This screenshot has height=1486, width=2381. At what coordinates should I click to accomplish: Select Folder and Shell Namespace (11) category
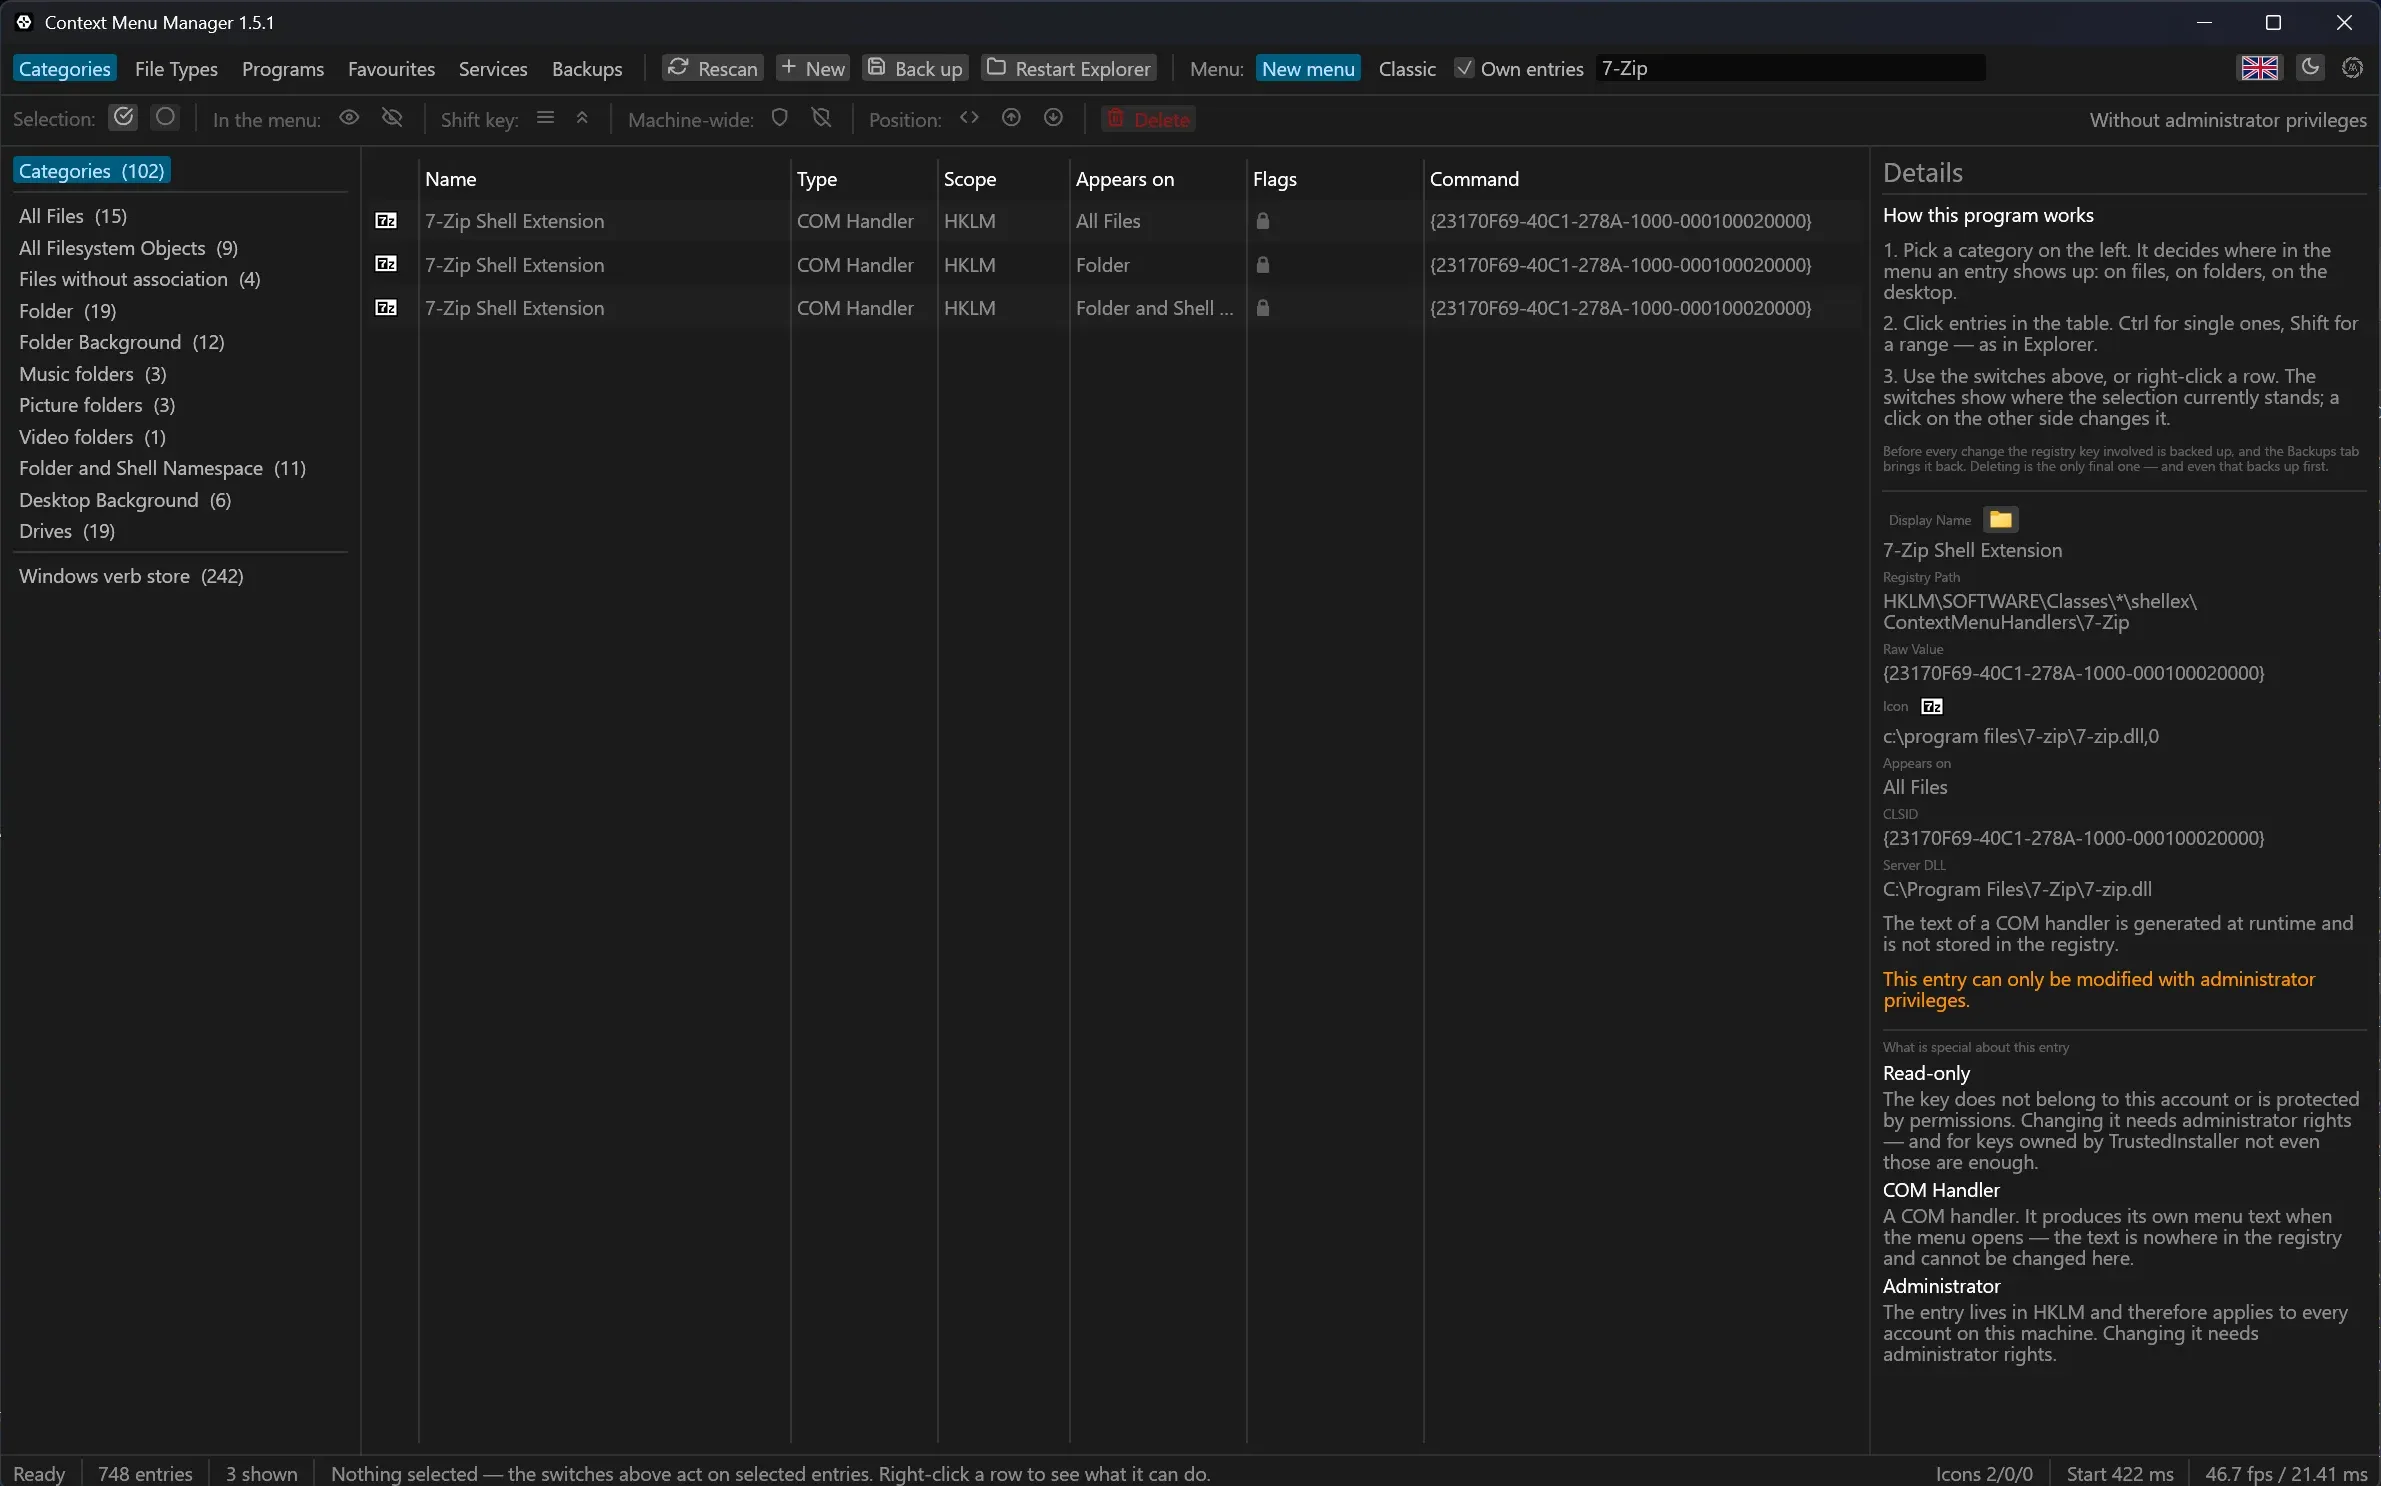click(x=162, y=467)
